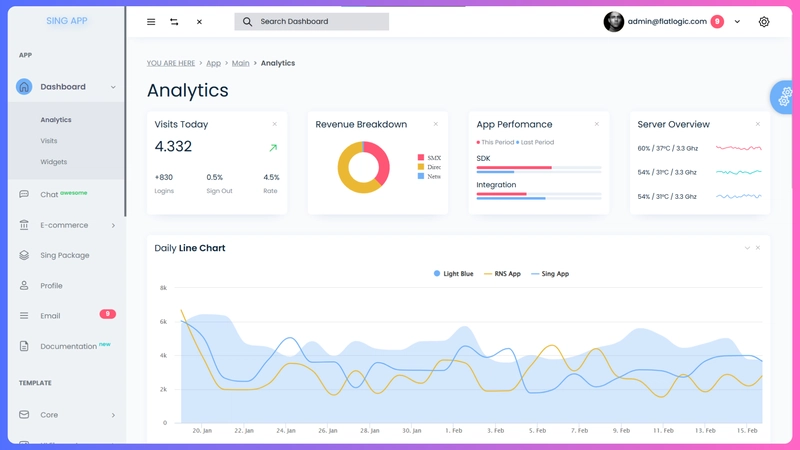Viewport: 800px width, 450px height.
Task: Open Documentation in the sidebar
Action: [x=68, y=347]
